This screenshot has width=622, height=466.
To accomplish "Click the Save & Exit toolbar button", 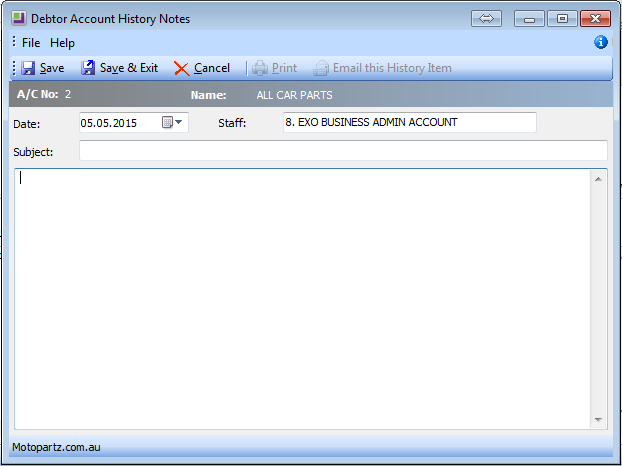I will tap(119, 68).
